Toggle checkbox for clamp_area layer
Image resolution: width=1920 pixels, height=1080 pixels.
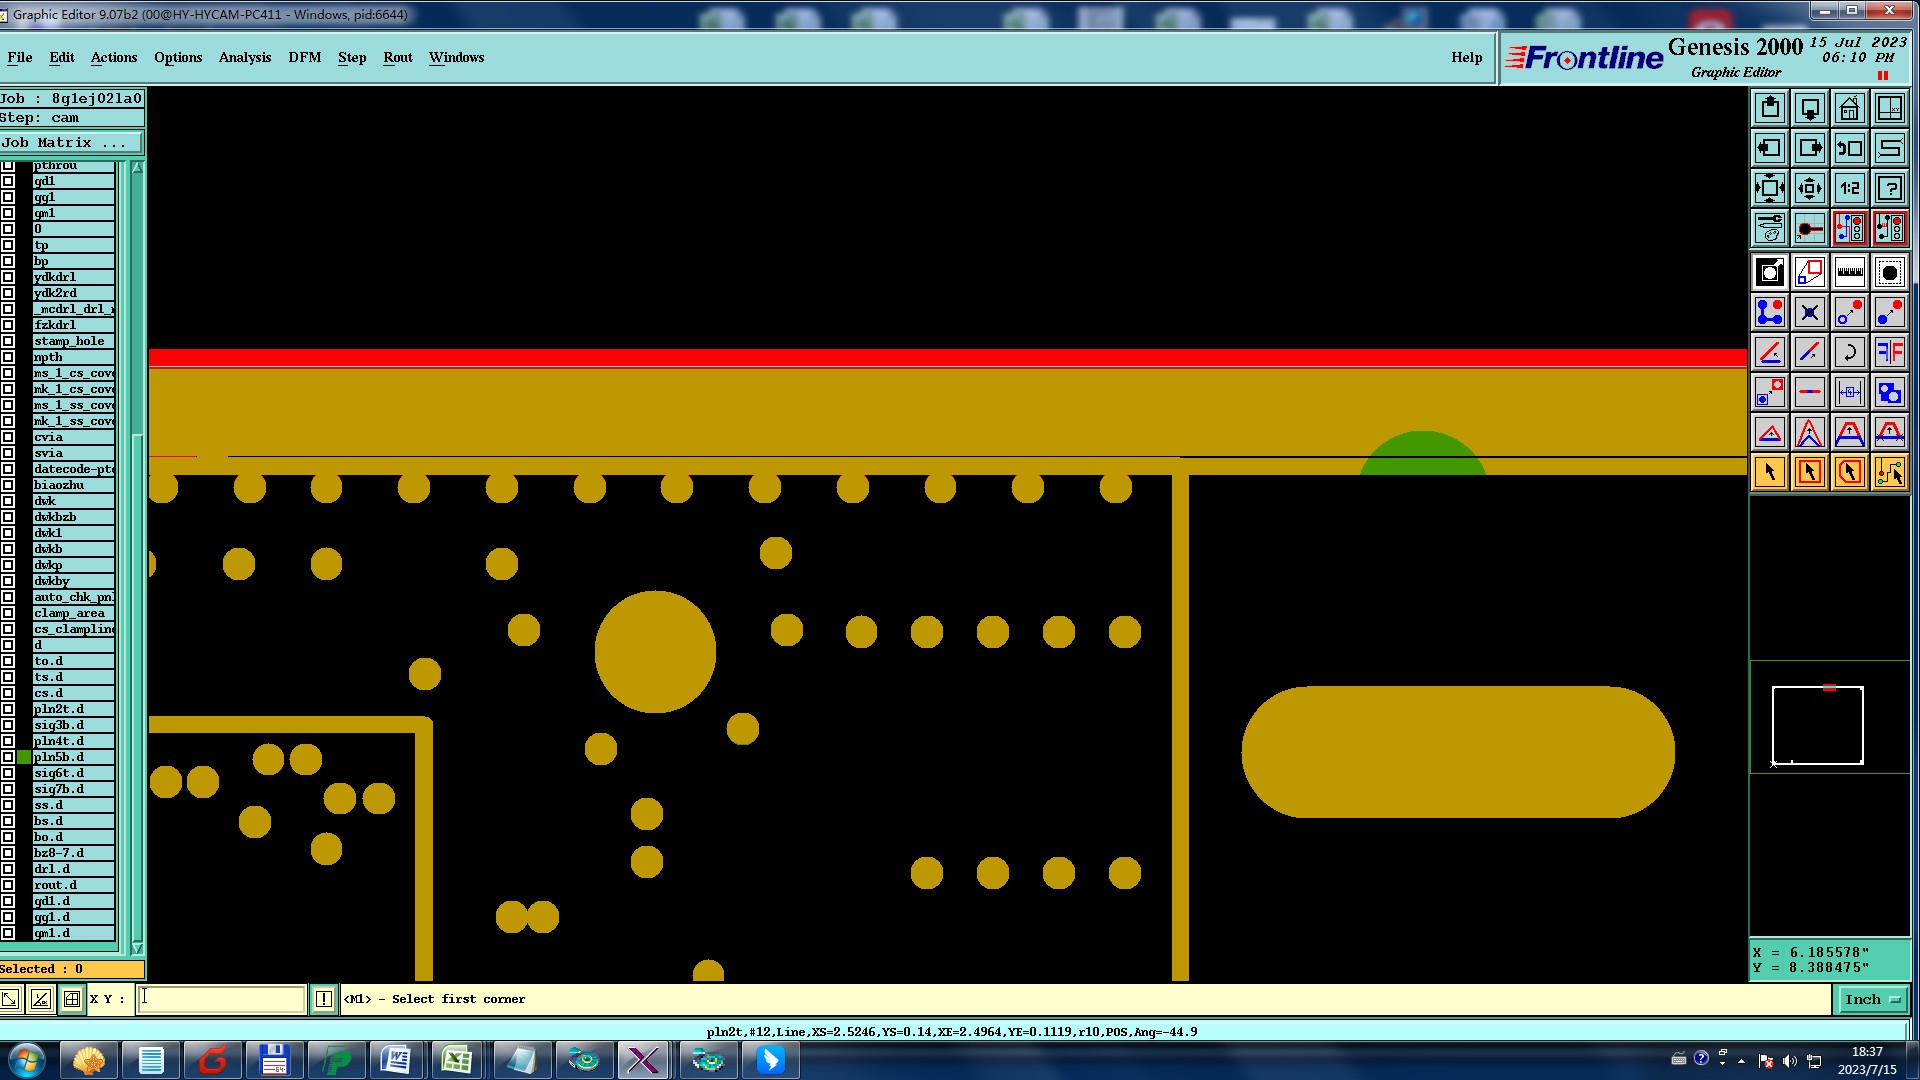pos(8,613)
